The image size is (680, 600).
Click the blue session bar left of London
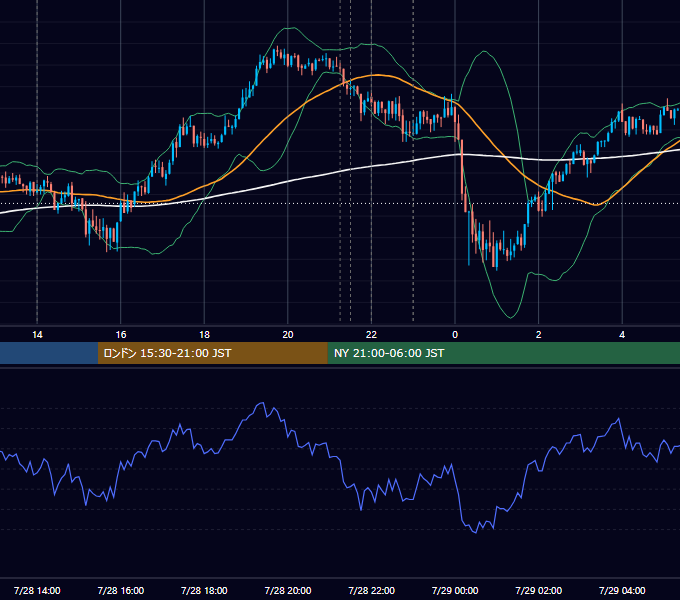pos(49,353)
